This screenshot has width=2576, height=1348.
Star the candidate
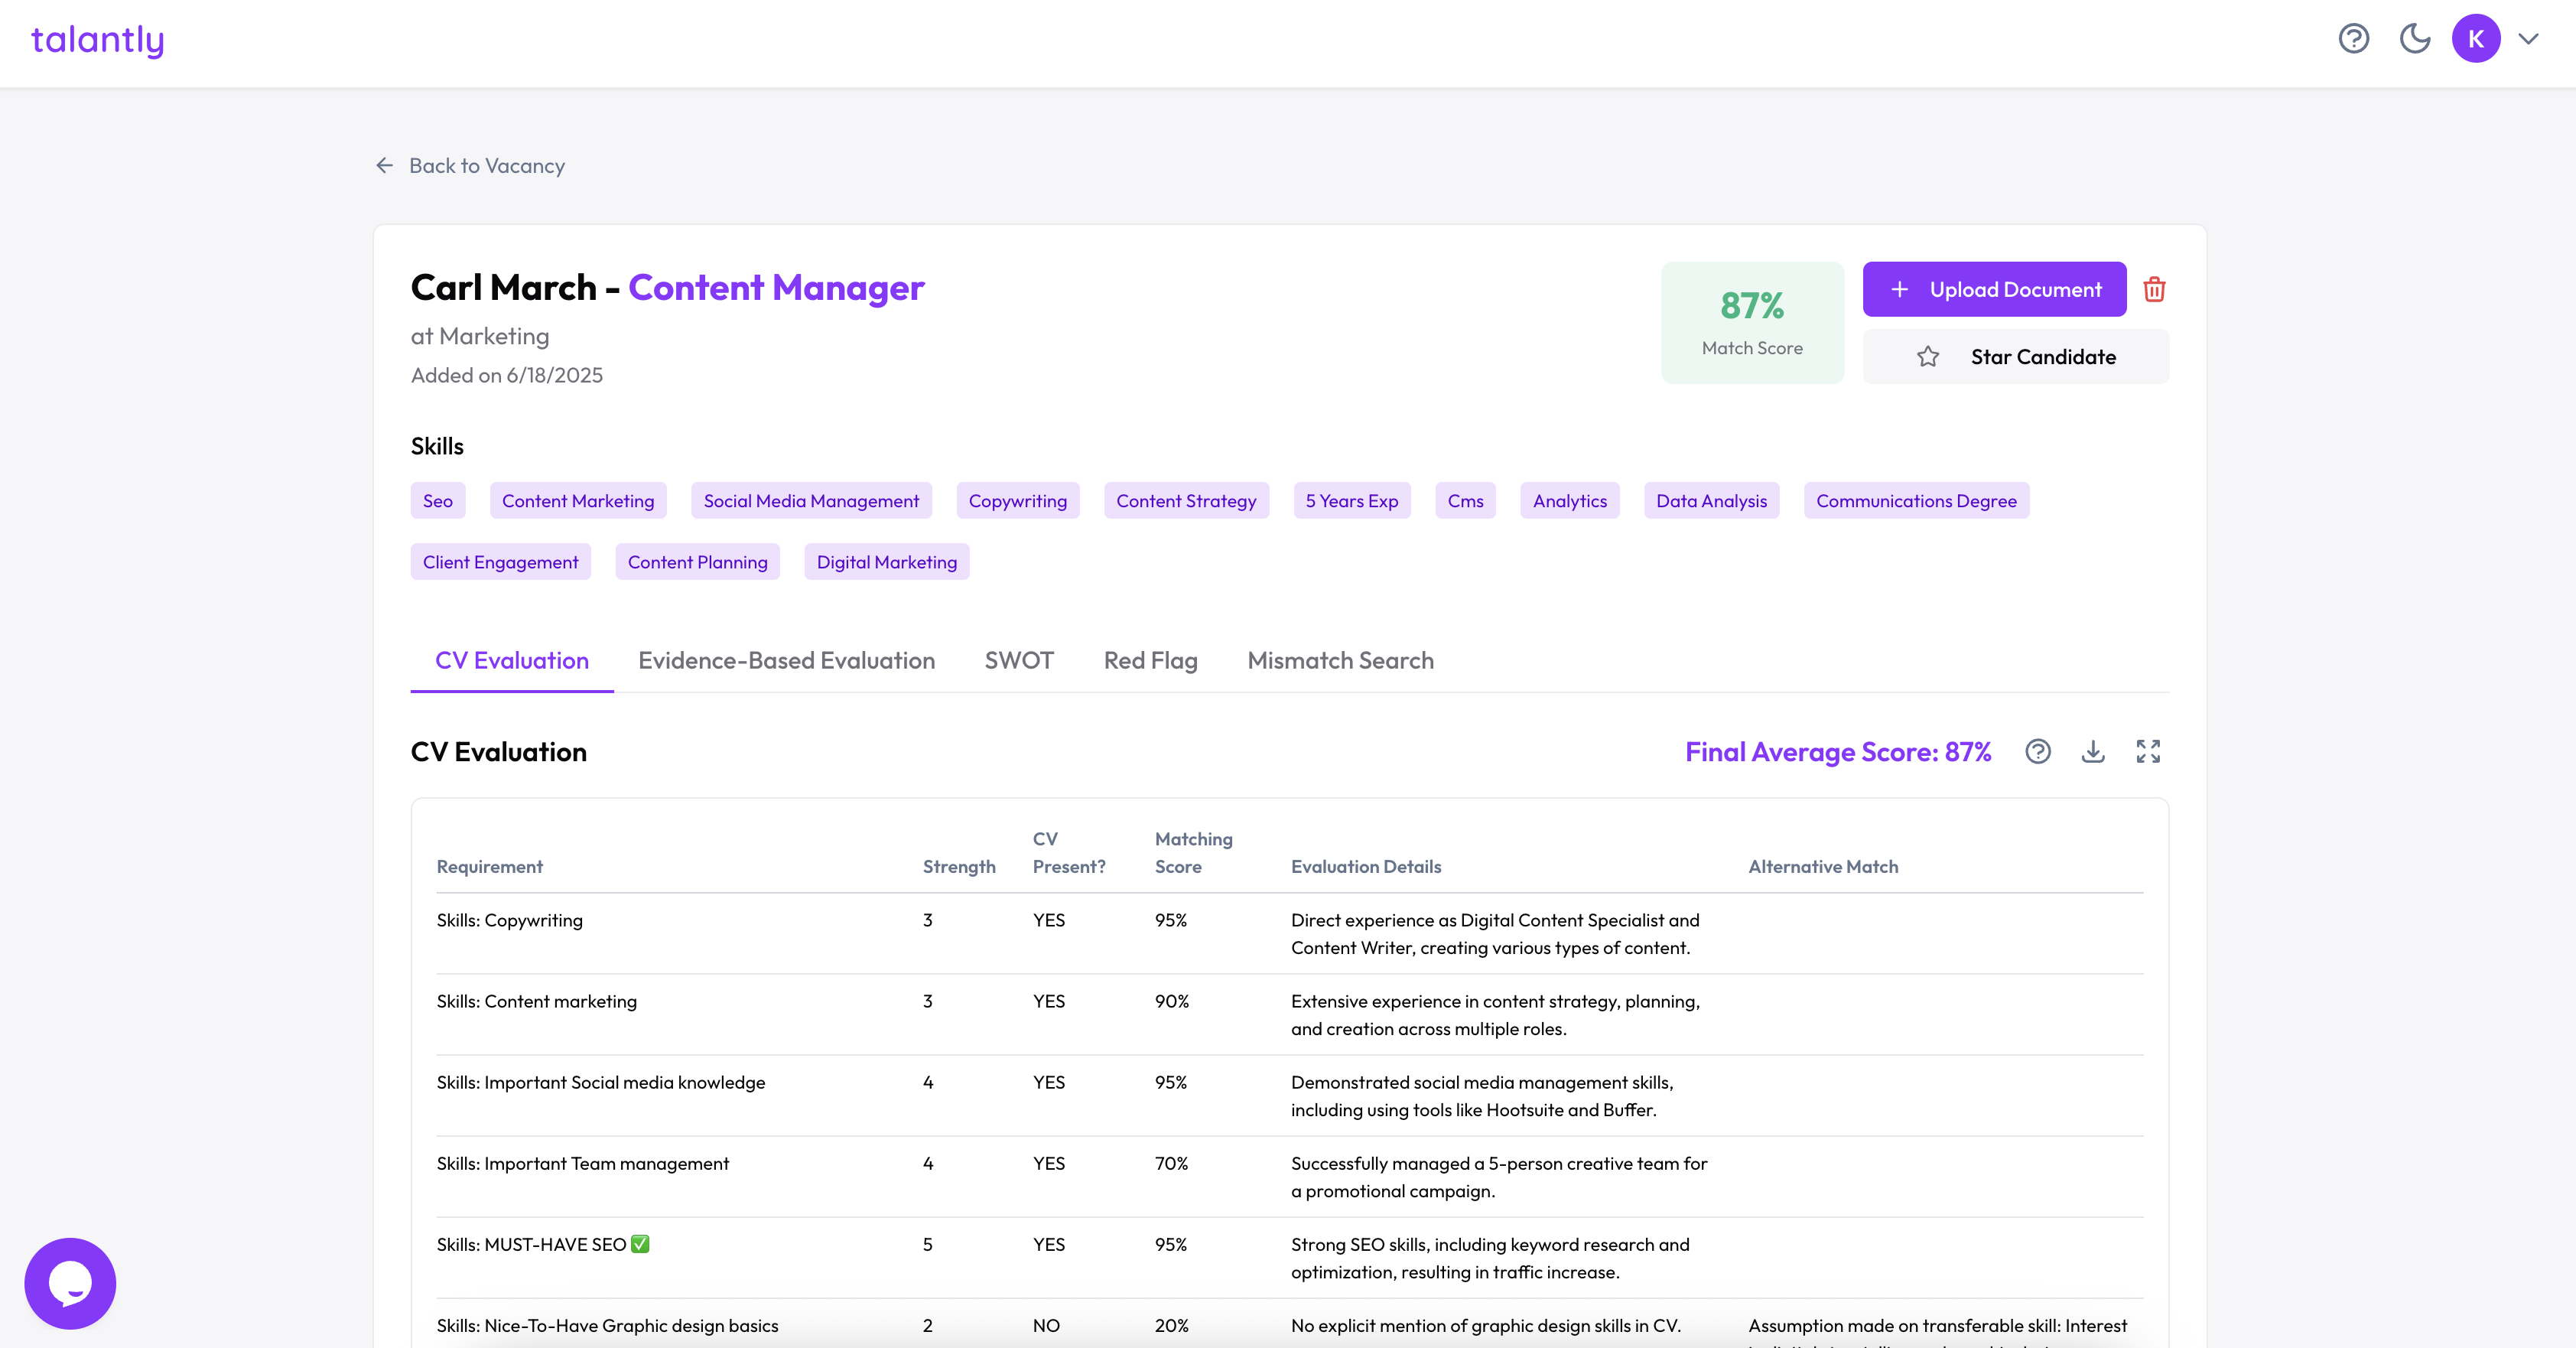pyautogui.click(x=2015, y=357)
